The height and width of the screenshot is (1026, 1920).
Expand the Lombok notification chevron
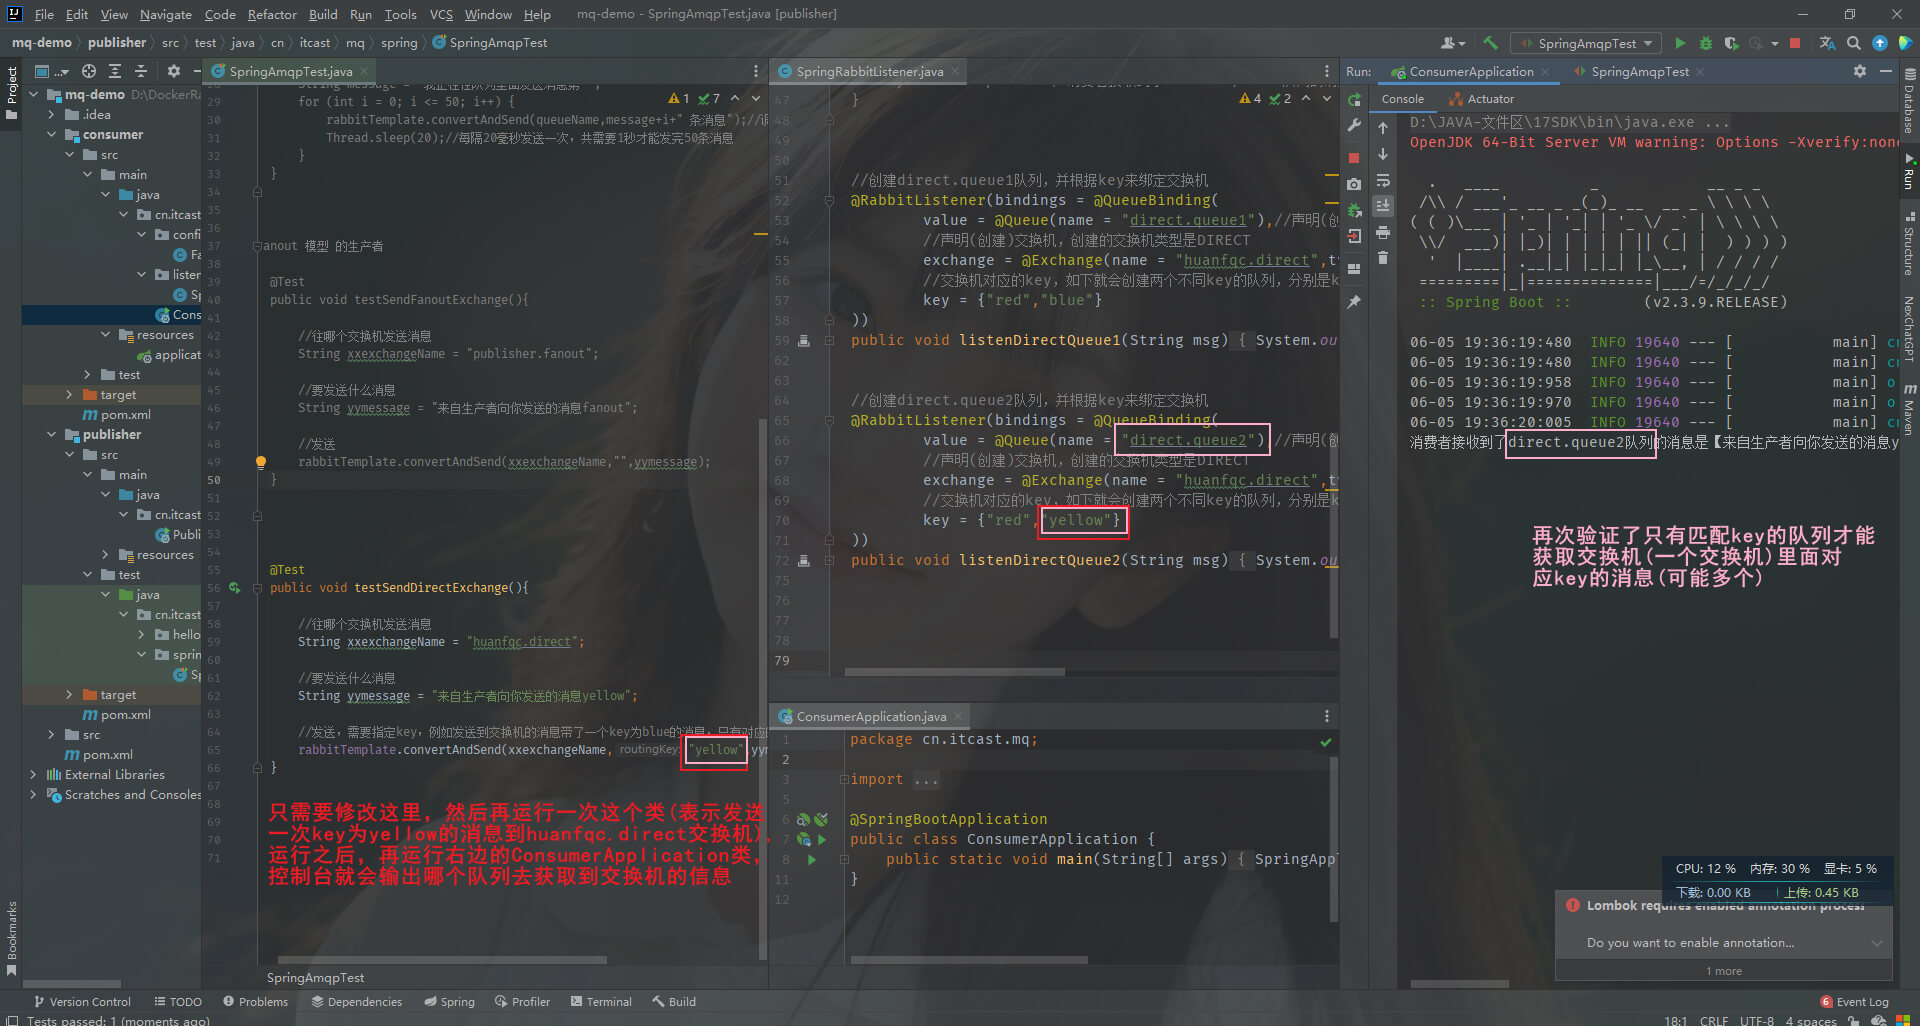[x=1876, y=943]
